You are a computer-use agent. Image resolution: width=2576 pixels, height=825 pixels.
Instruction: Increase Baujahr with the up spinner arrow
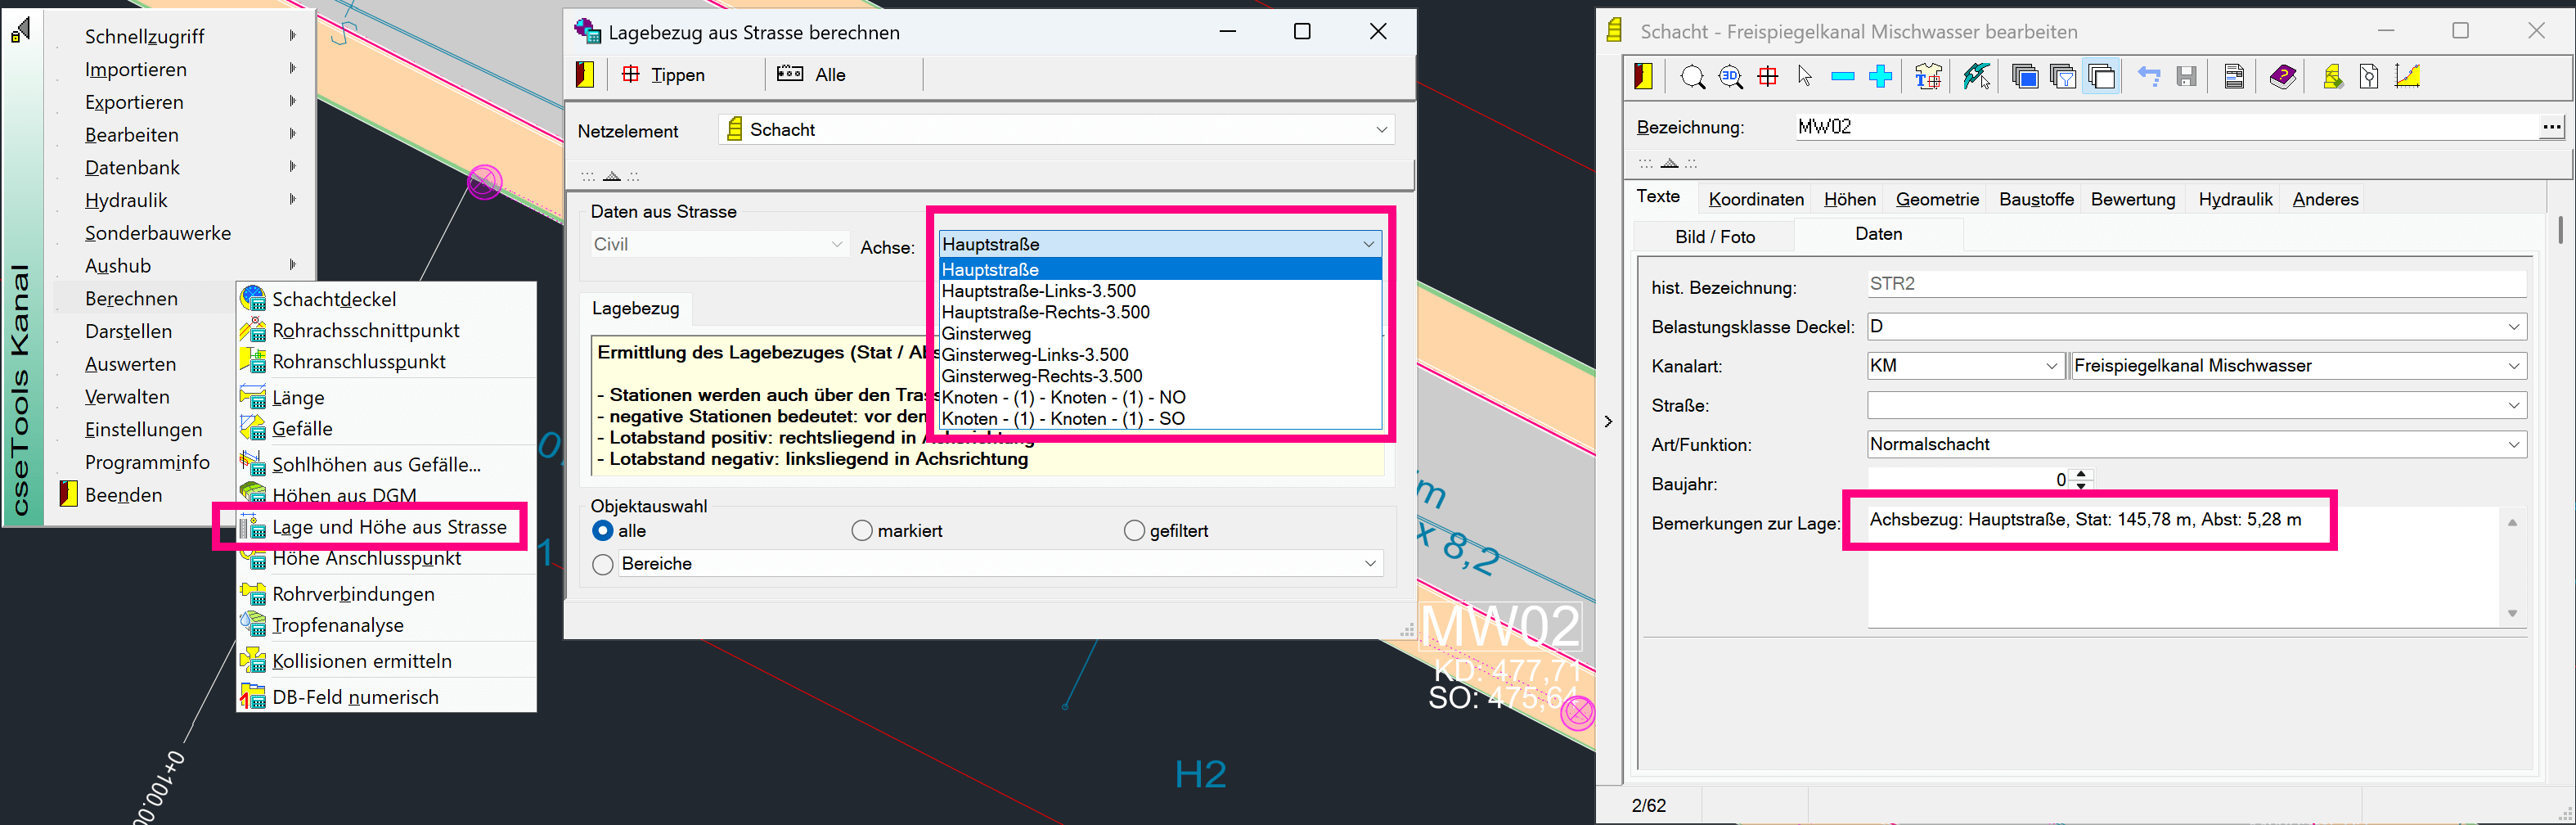pyautogui.click(x=2081, y=474)
